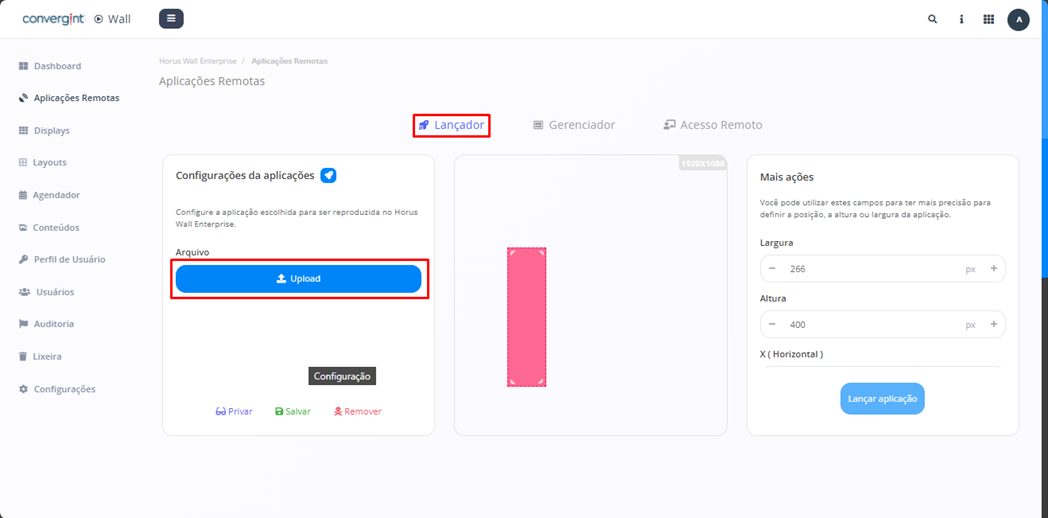Open the search magnifier icon
The height and width of the screenshot is (518, 1048).
click(932, 19)
